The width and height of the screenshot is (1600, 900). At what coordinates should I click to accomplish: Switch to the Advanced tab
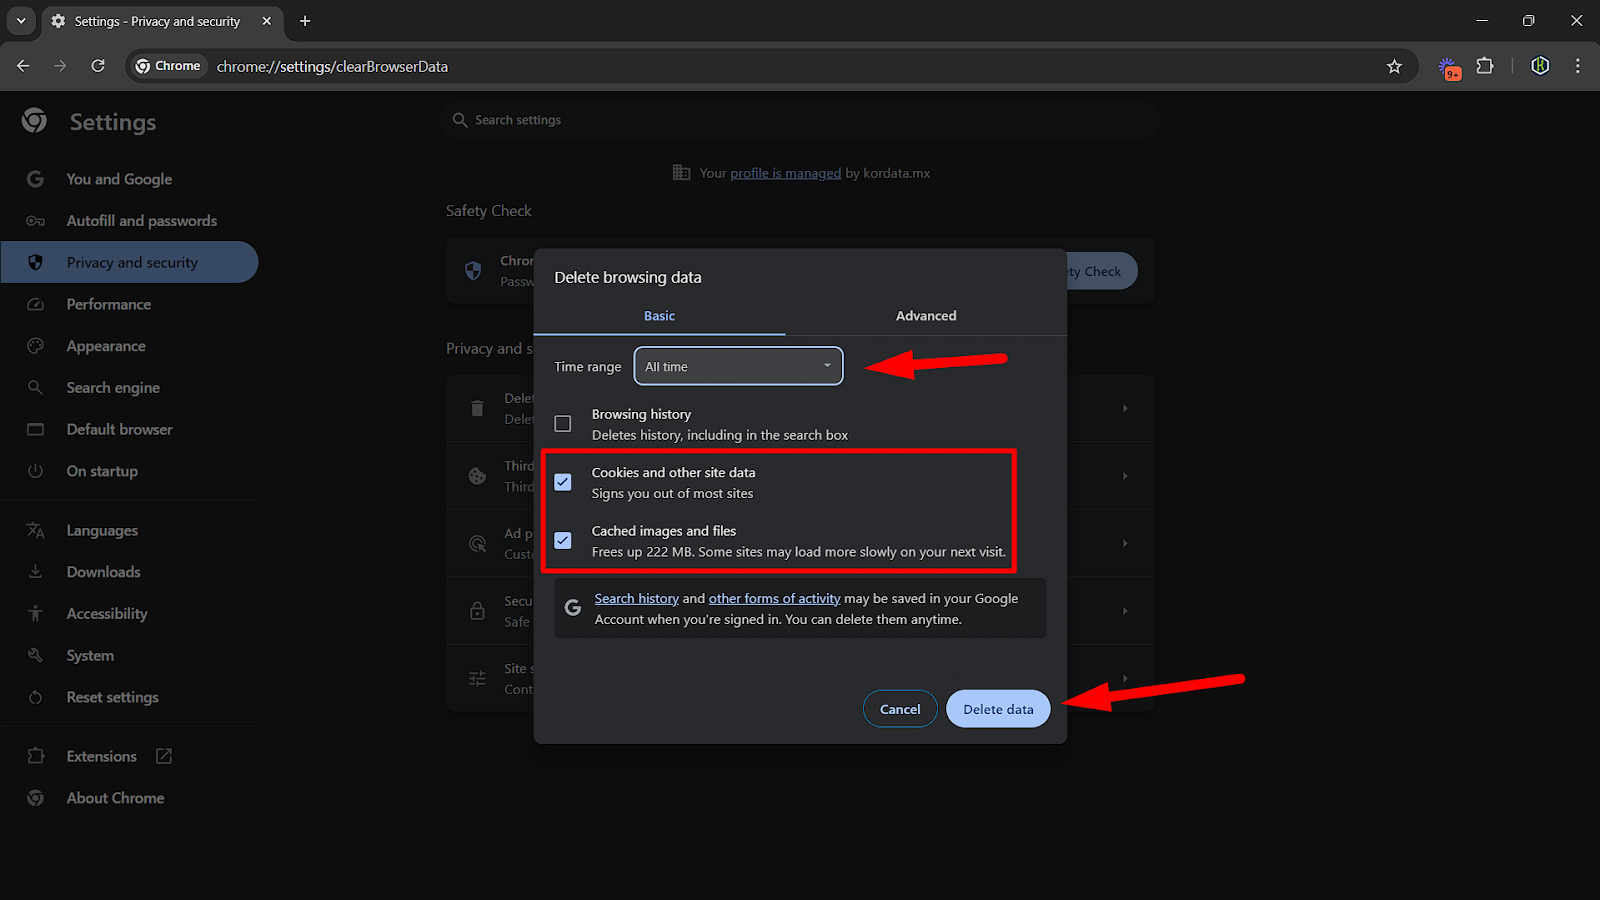coord(925,316)
